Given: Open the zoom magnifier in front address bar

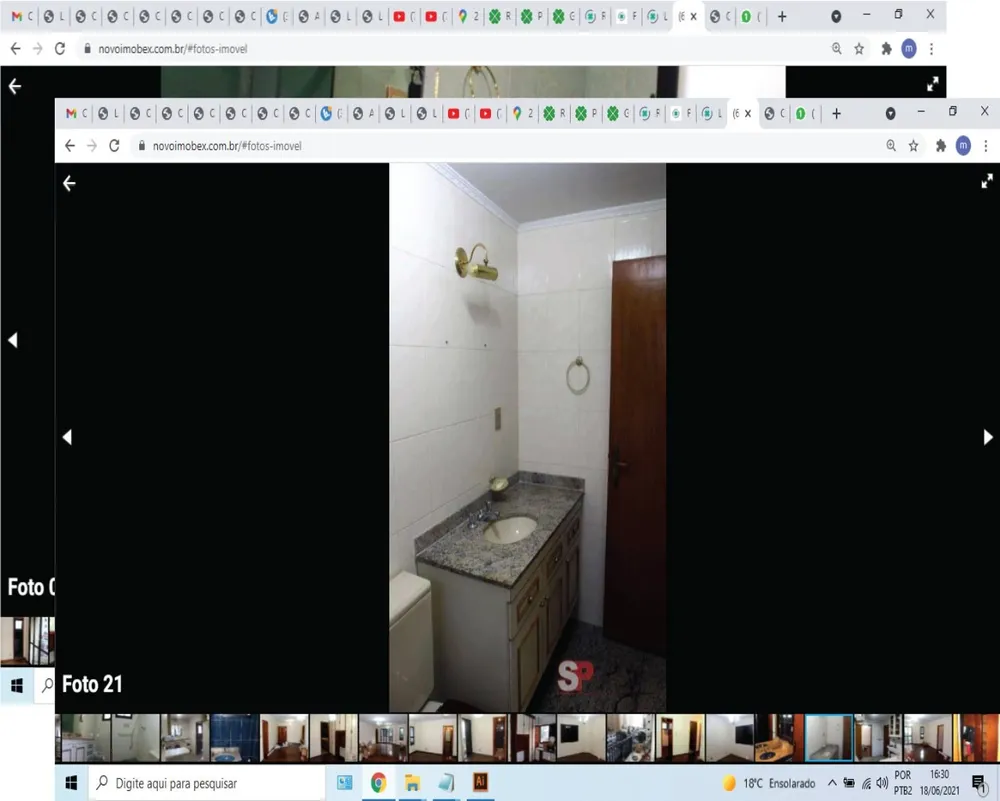Looking at the screenshot, I should (x=891, y=146).
